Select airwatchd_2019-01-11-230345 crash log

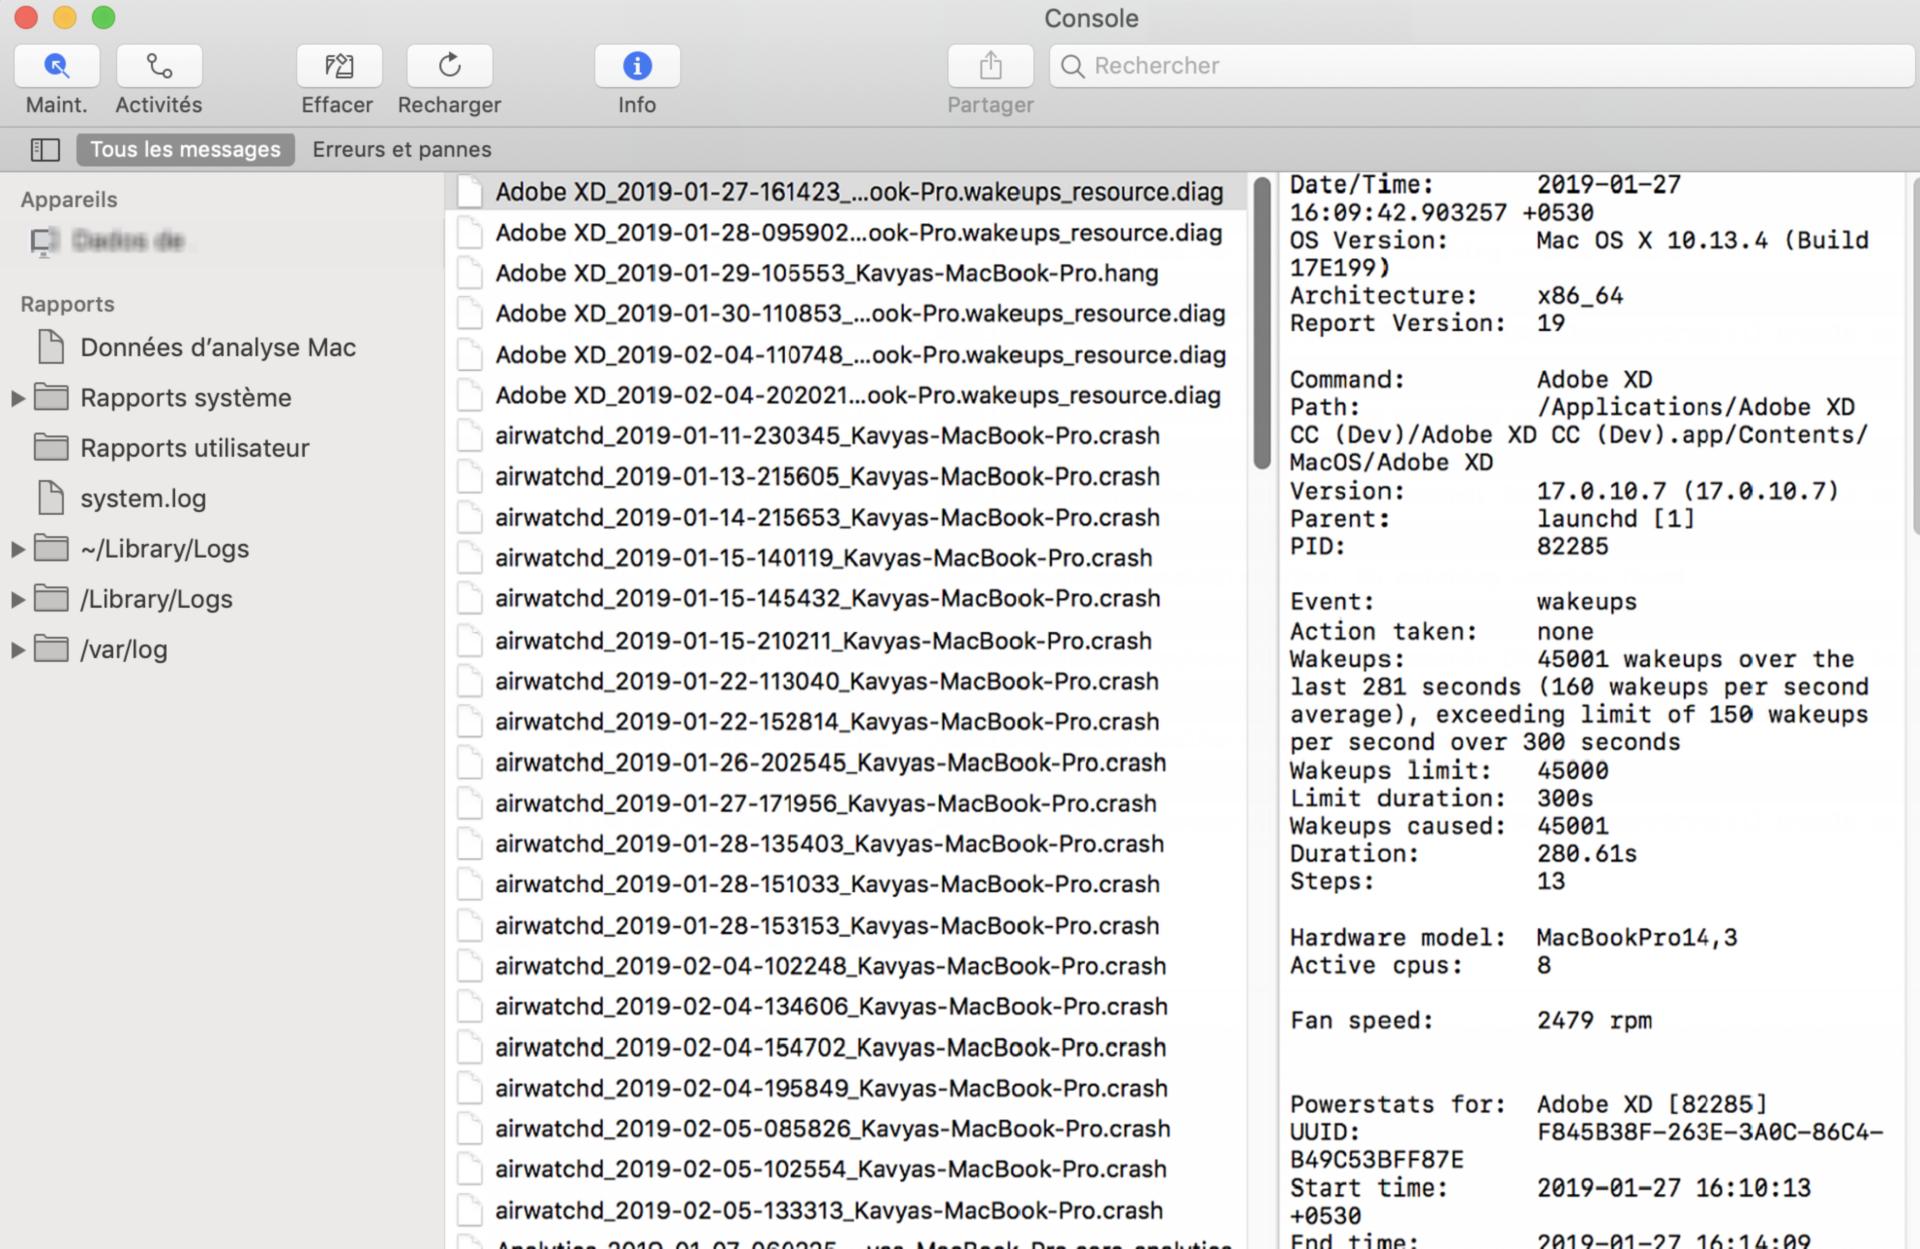[827, 436]
